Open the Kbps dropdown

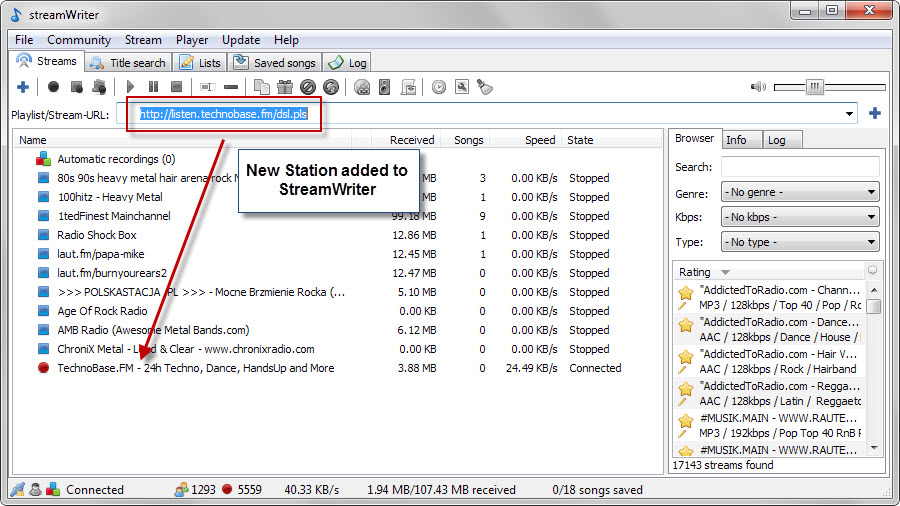coord(800,217)
